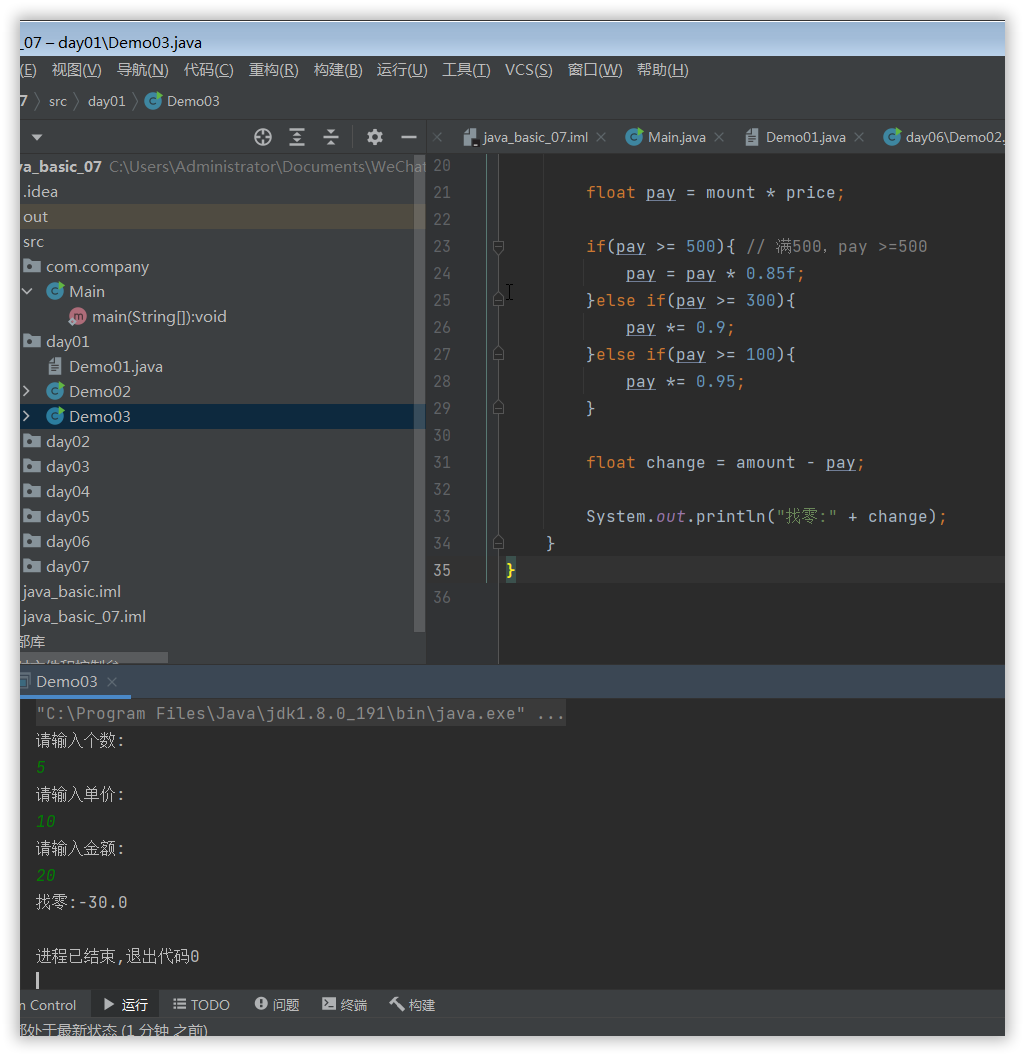Open the 构建(B) menu
1025x1056 pixels.
338,70
